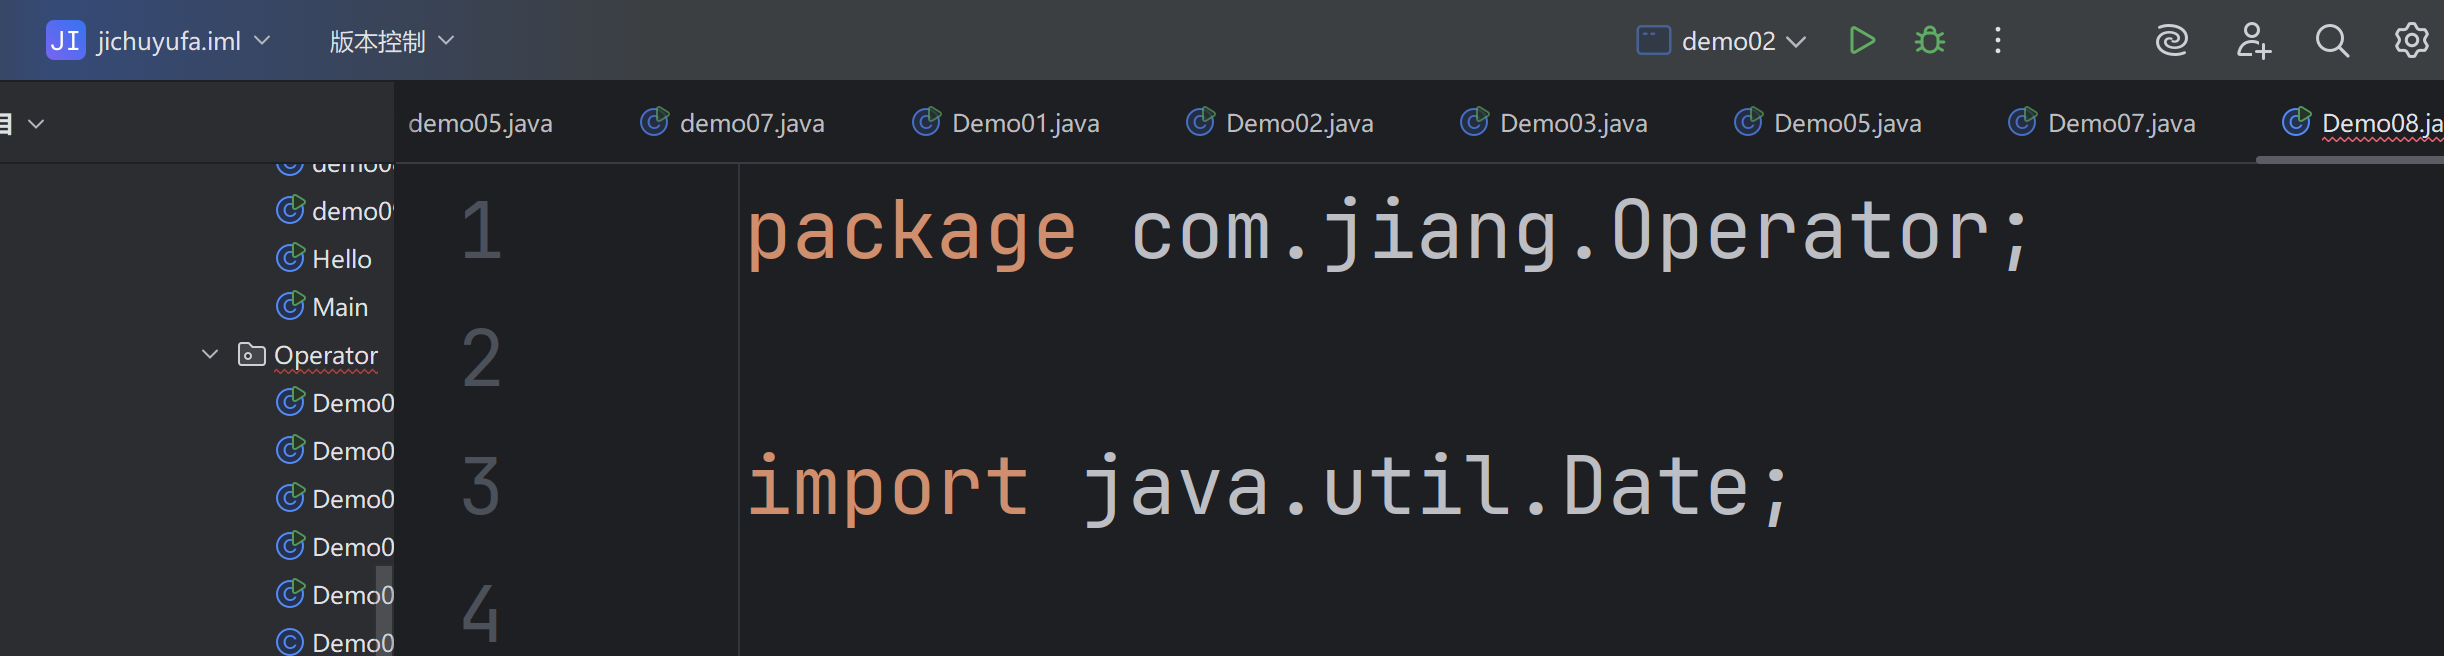Switch to the demo05.java tab
Screen dimensions: 2444x656
[480, 123]
